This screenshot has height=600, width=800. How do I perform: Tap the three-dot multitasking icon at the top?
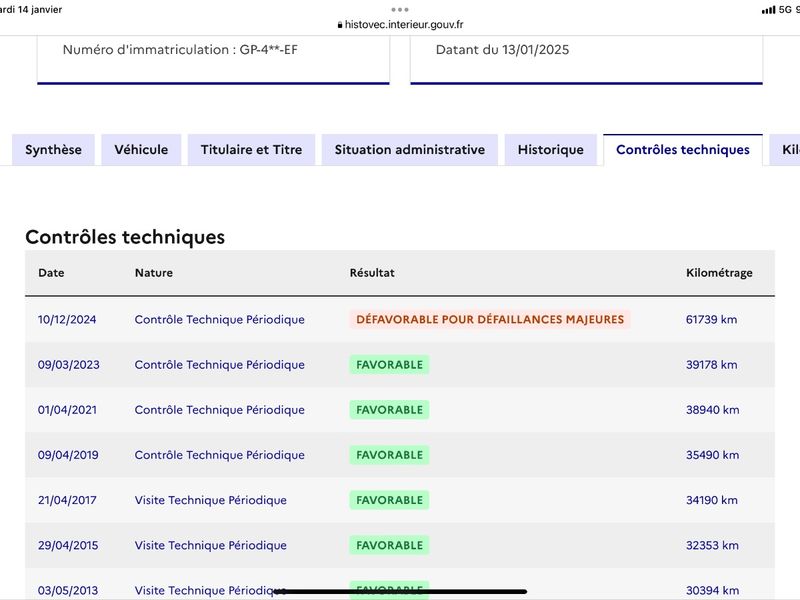pos(400,10)
